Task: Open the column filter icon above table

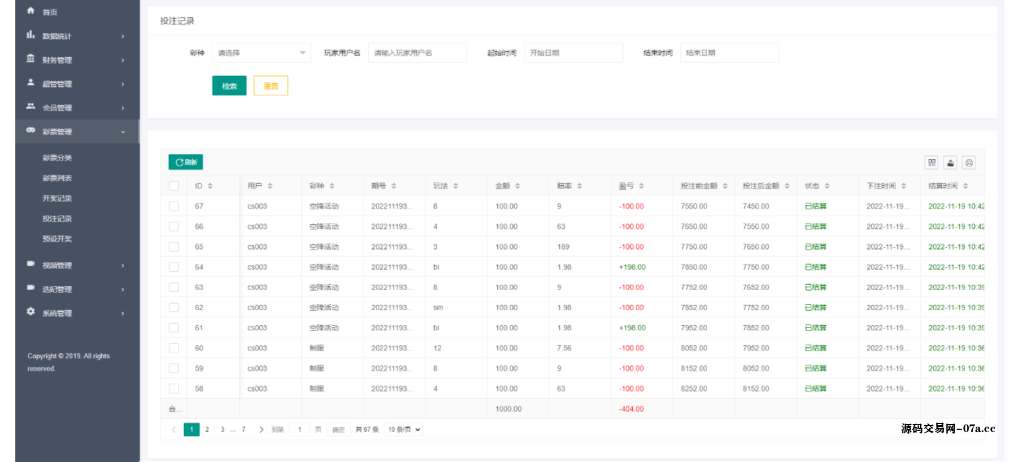Action: 931,163
